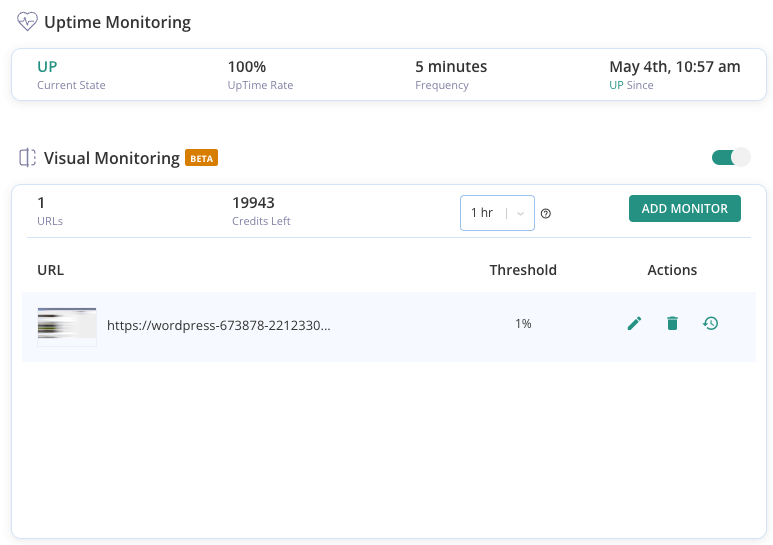
Task: Click the BETA badge next to Visual Monitoring
Action: click(x=201, y=158)
